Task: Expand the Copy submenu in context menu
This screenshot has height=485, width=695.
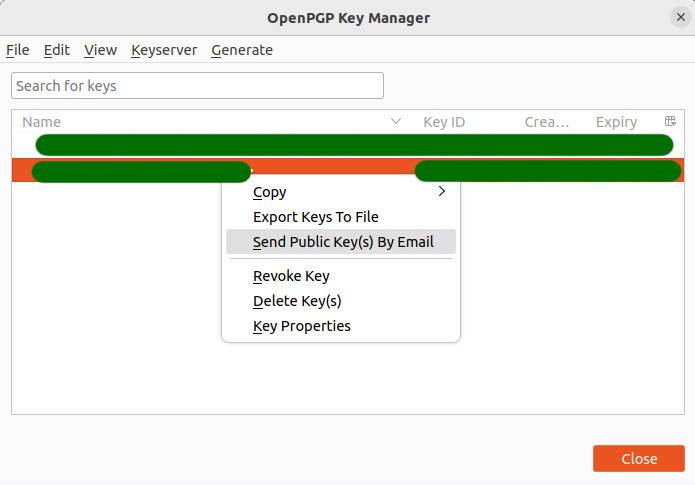Action: (x=340, y=192)
